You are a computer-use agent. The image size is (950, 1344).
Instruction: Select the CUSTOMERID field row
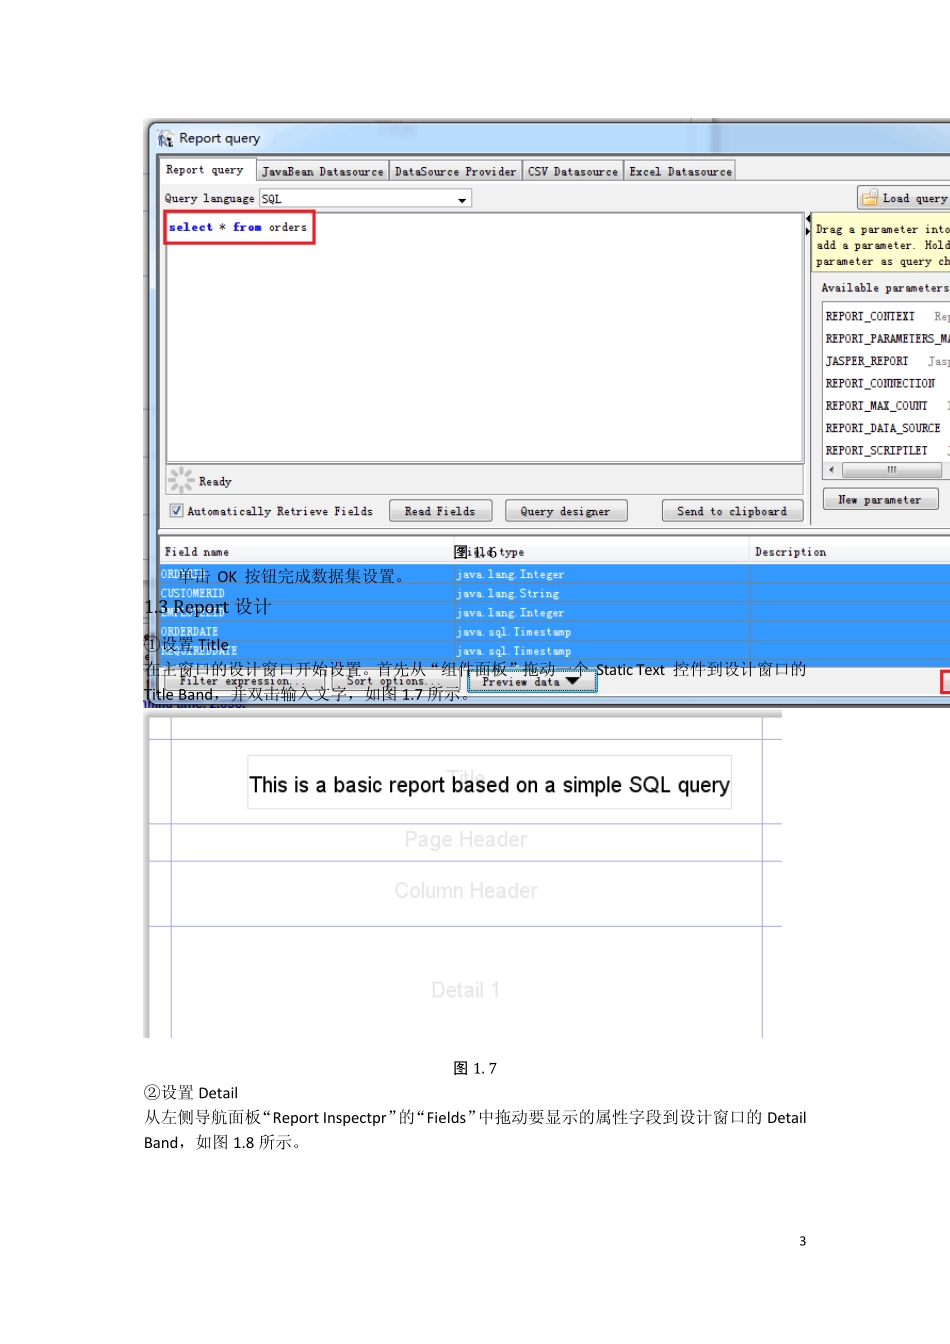click(x=555, y=593)
